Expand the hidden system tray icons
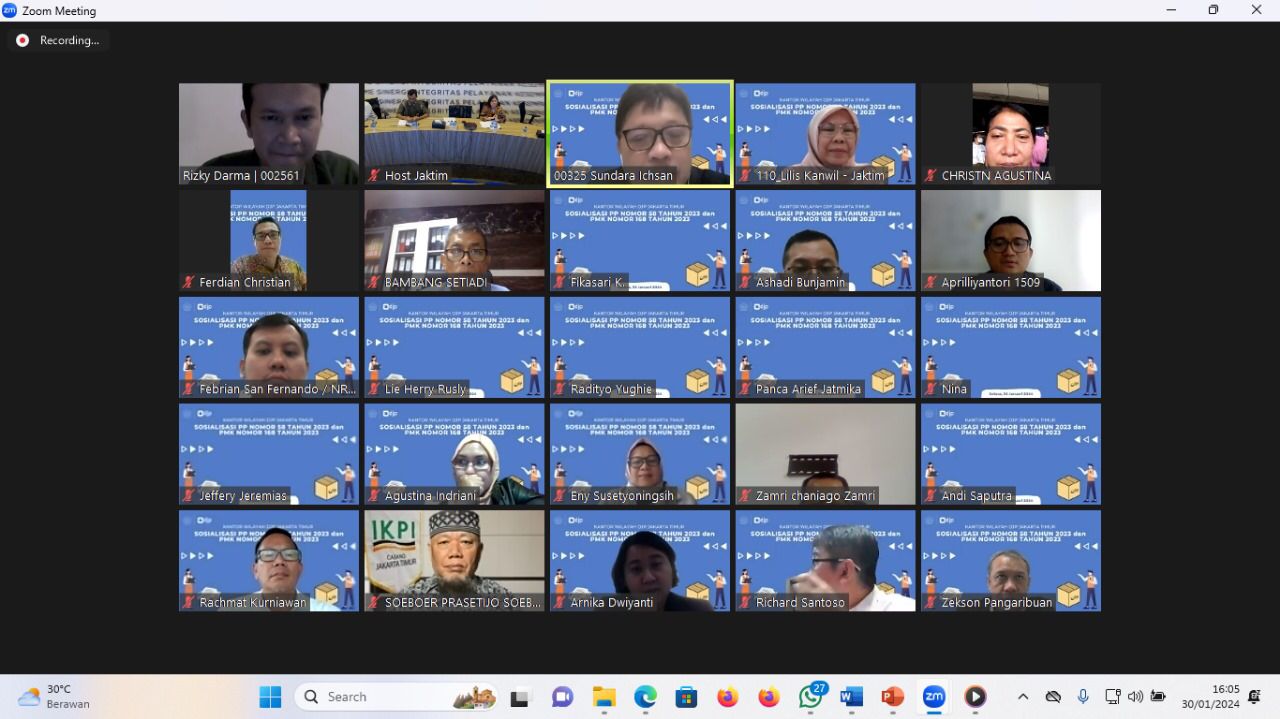Image resolution: width=1280 pixels, height=719 pixels. click(x=1022, y=697)
